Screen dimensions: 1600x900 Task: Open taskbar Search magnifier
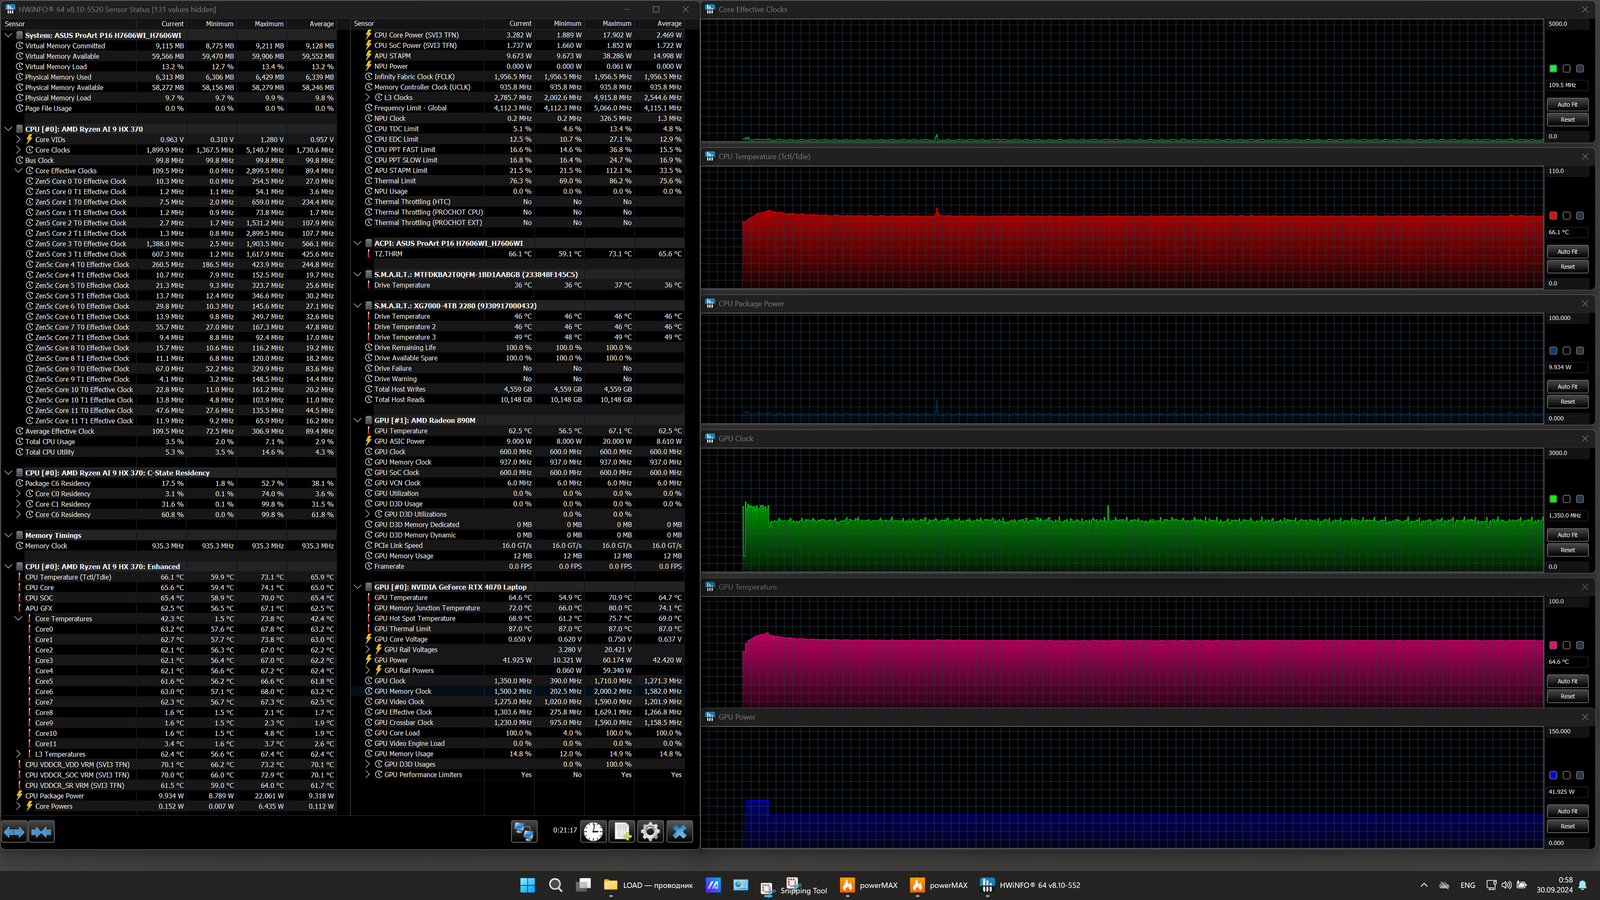tap(556, 885)
